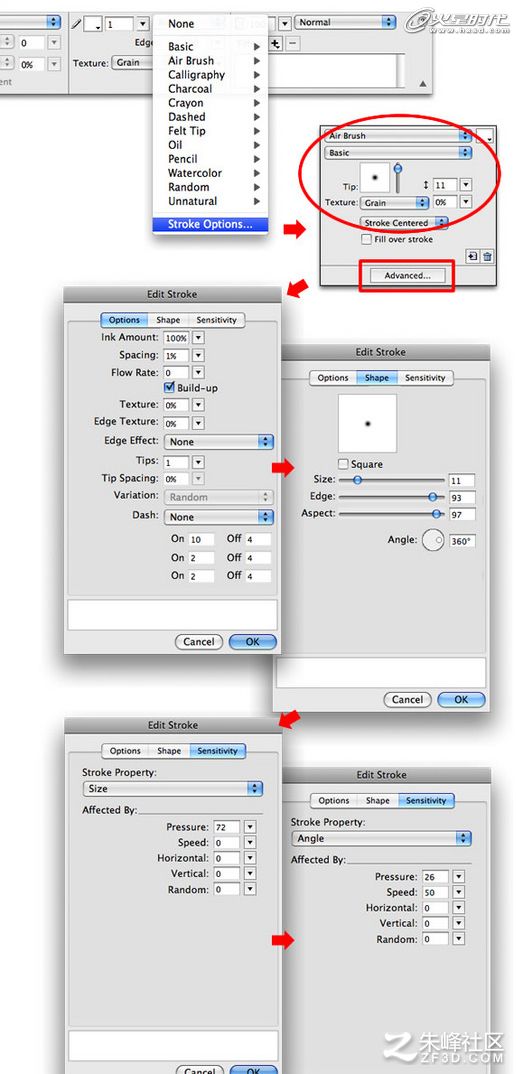Switch to Shape tab in Edit Stroke
The height and width of the screenshot is (1074, 516).
click(168, 320)
